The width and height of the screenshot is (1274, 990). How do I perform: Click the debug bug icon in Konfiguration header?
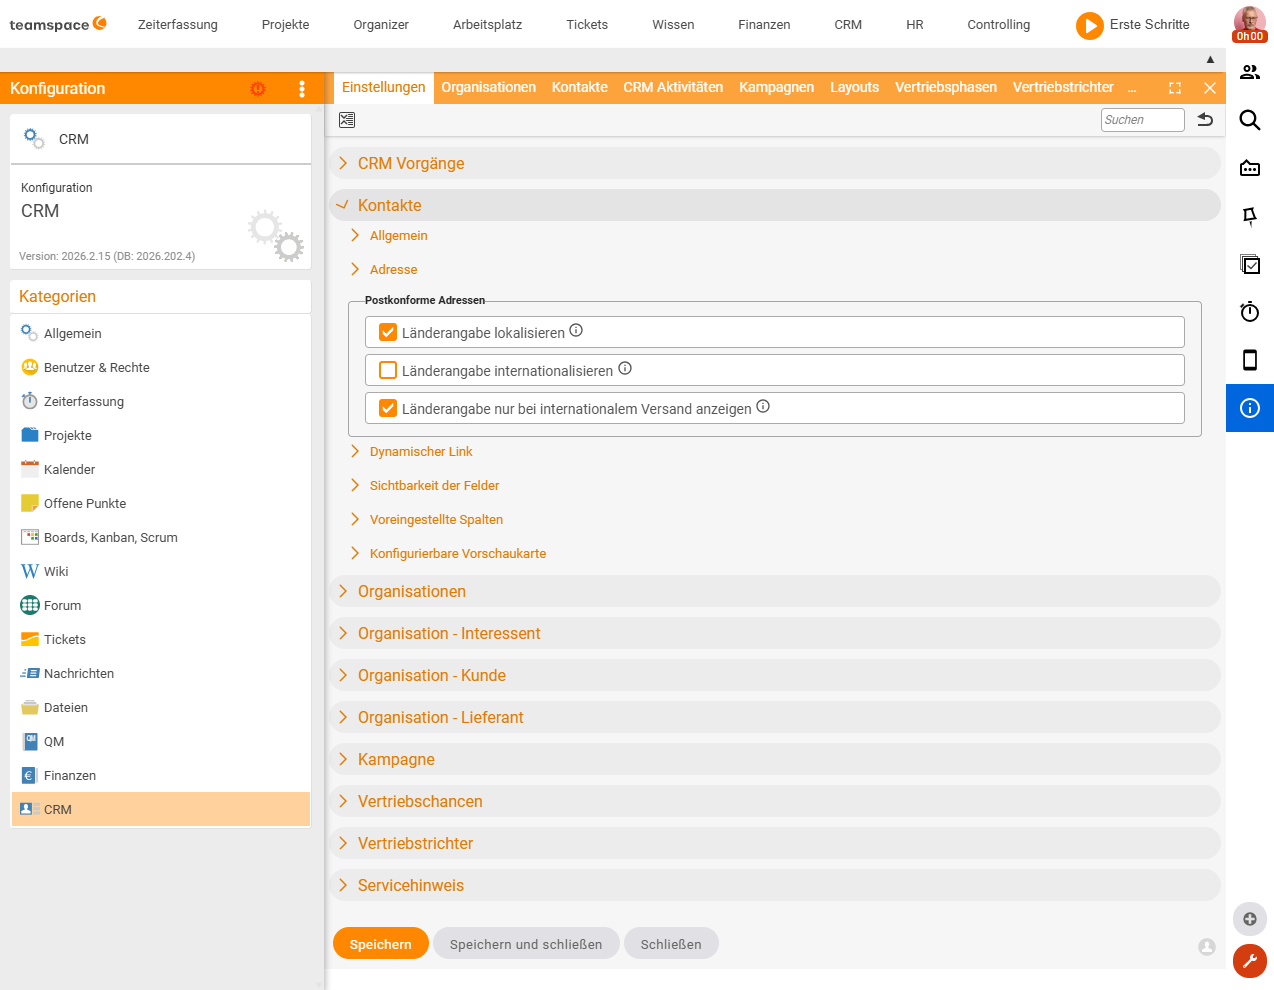coord(258,88)
